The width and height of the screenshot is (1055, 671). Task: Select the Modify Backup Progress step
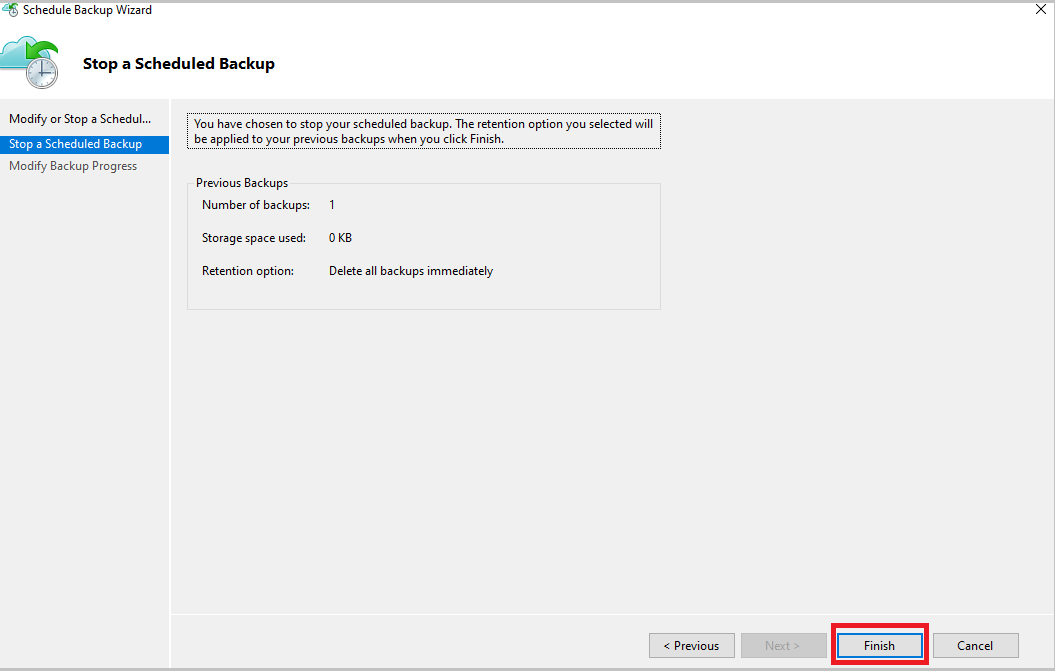click(x=72, y=165)
